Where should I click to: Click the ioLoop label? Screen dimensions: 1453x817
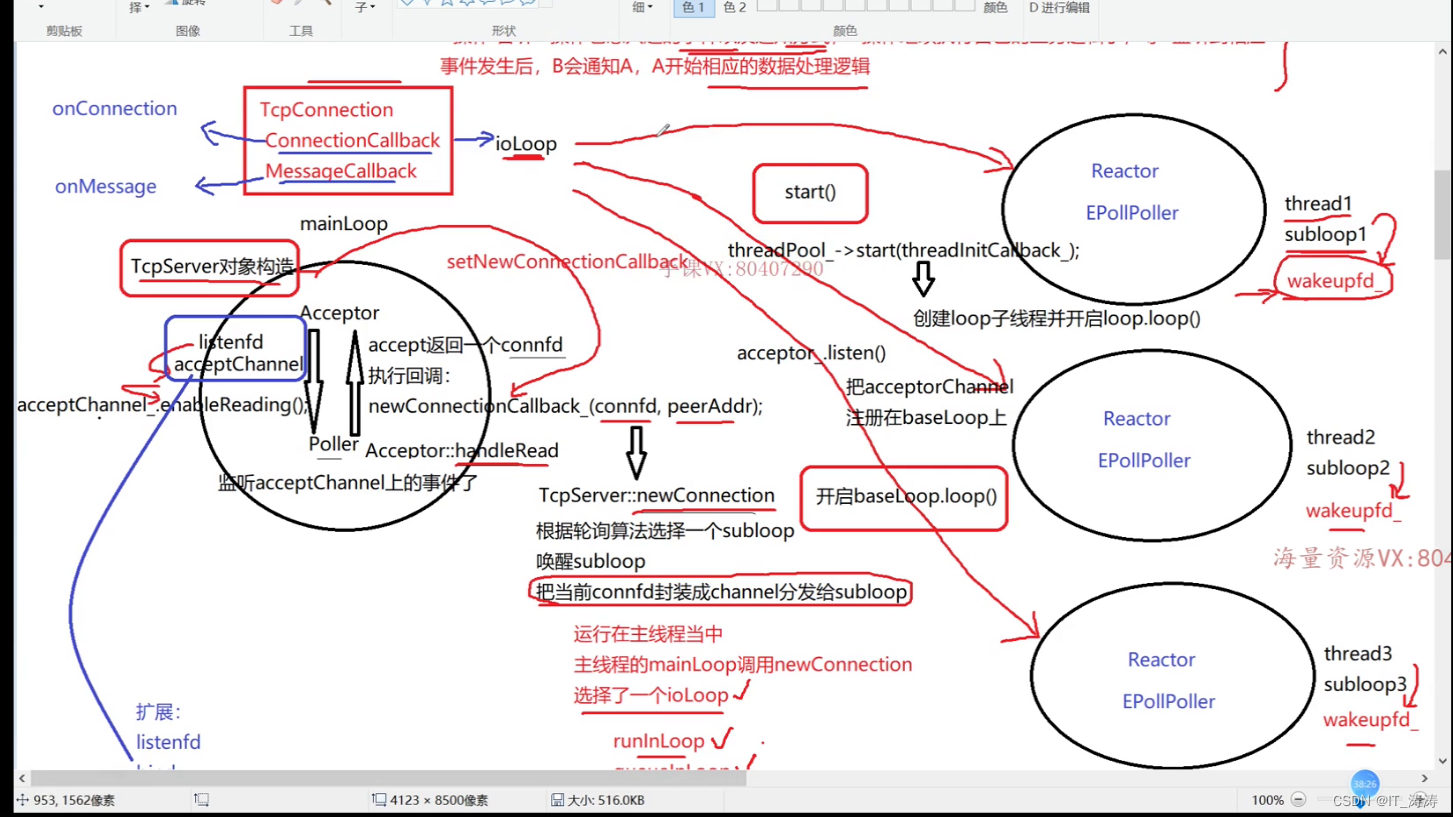tap(526, 144)
